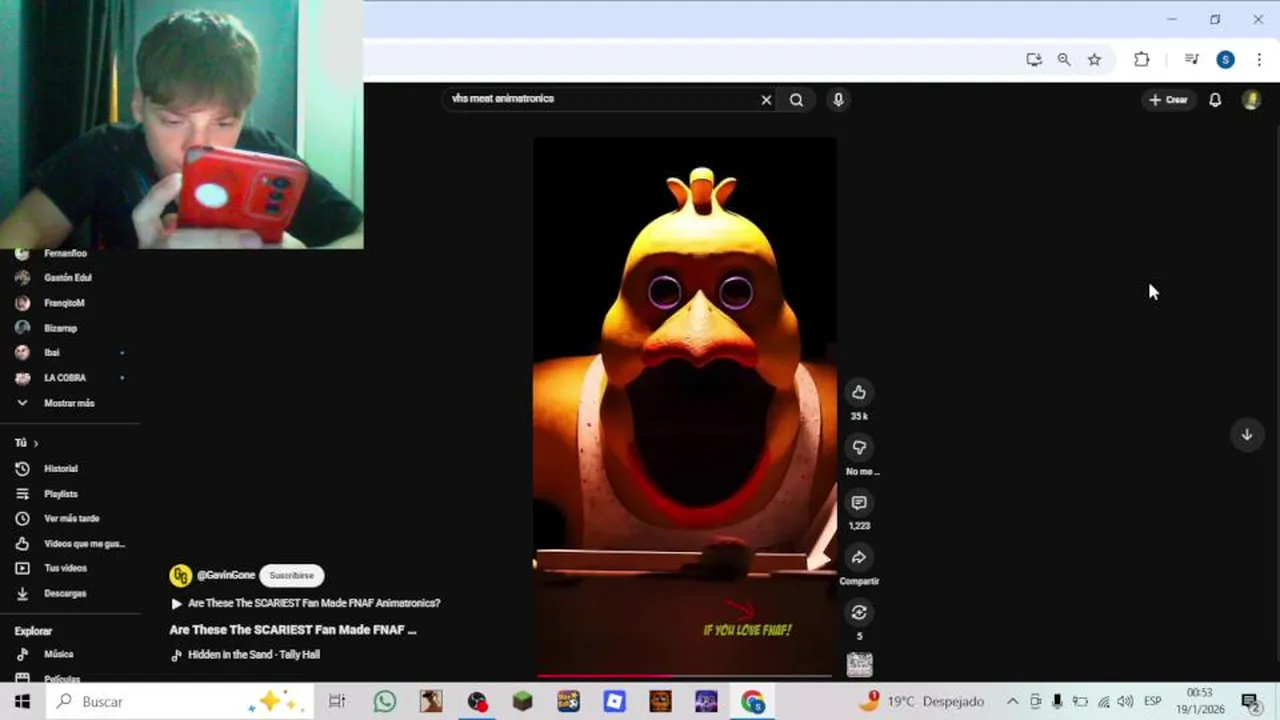Open WhatsApp from the taskbar
The width and height of the screenshot is (1280, 720).
coord(385,701)
